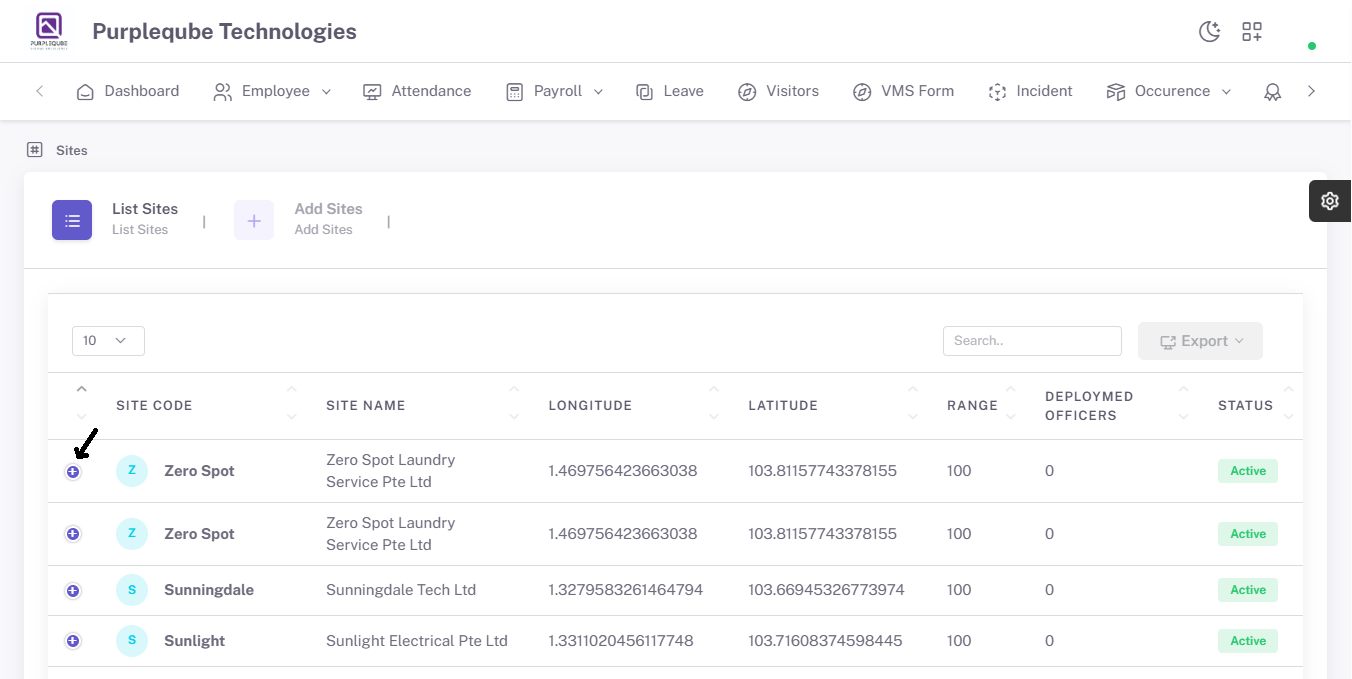The height and width of the screenshot is (679, 1352).
Task: Click the Attendance monitor icon
Action: pyautogui.click(x=372, y=92)
